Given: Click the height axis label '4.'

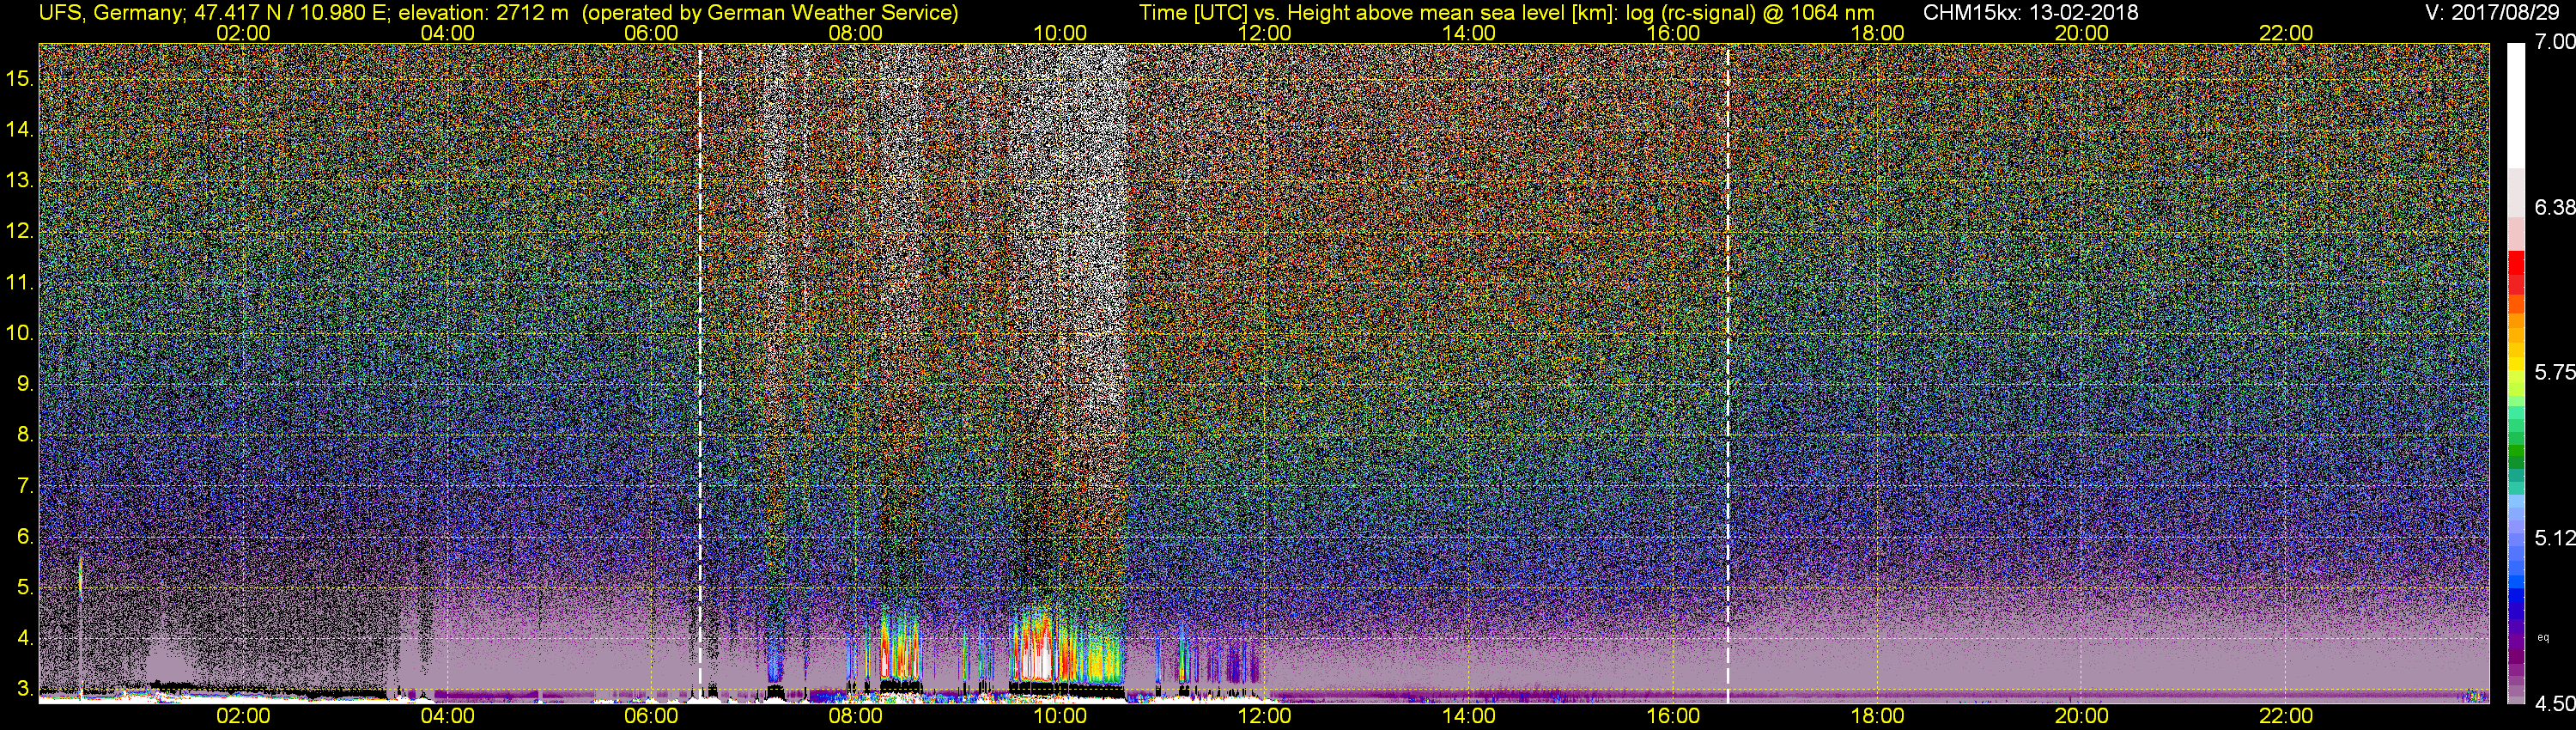Looking at the screenshot, I should 25,638.
